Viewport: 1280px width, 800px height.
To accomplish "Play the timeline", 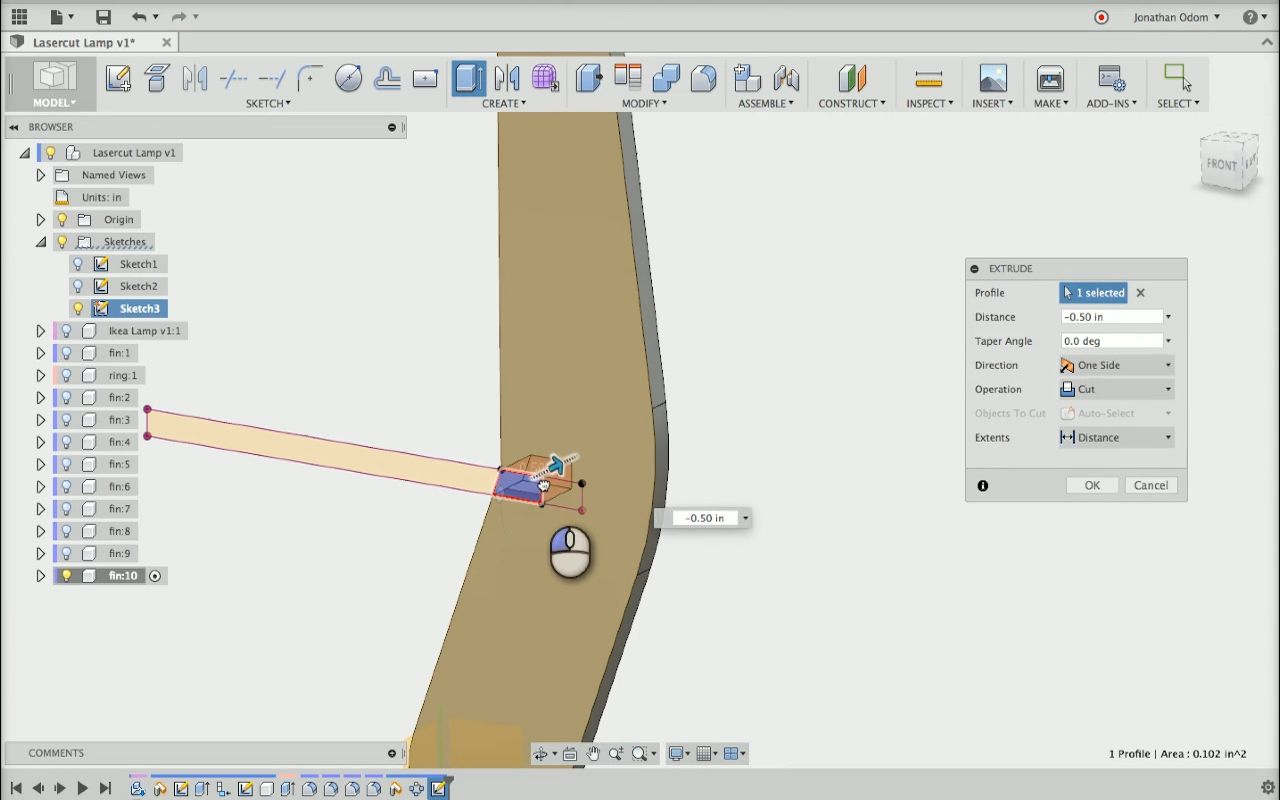I will click(82, 789).
